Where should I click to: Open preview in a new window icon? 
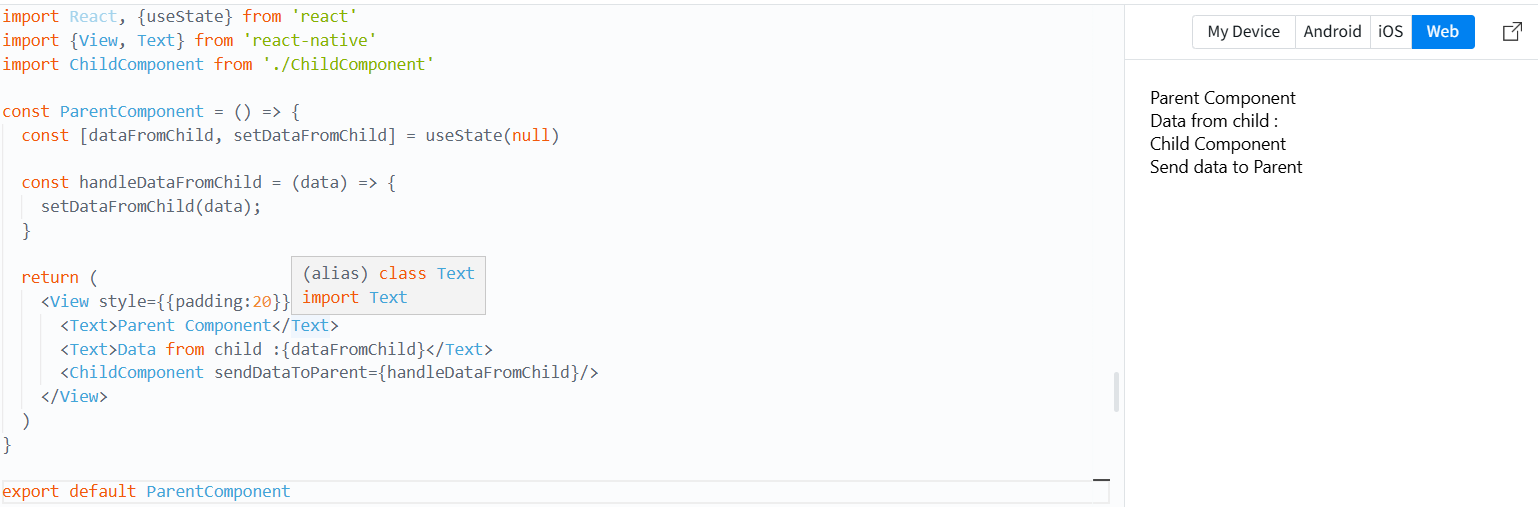pyautogui.click(x=1513, y=32)
